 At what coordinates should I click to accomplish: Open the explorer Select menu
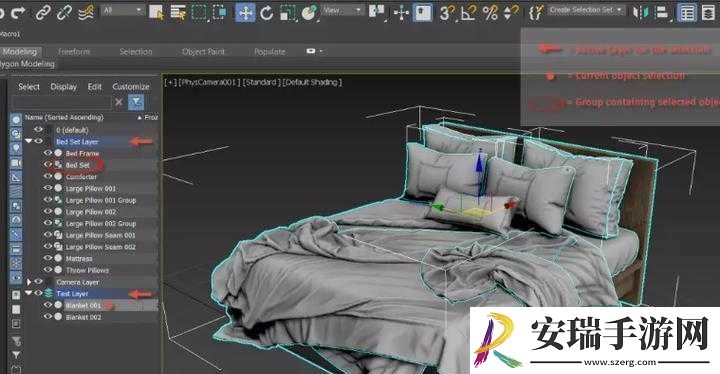click(x=29, y=86)
